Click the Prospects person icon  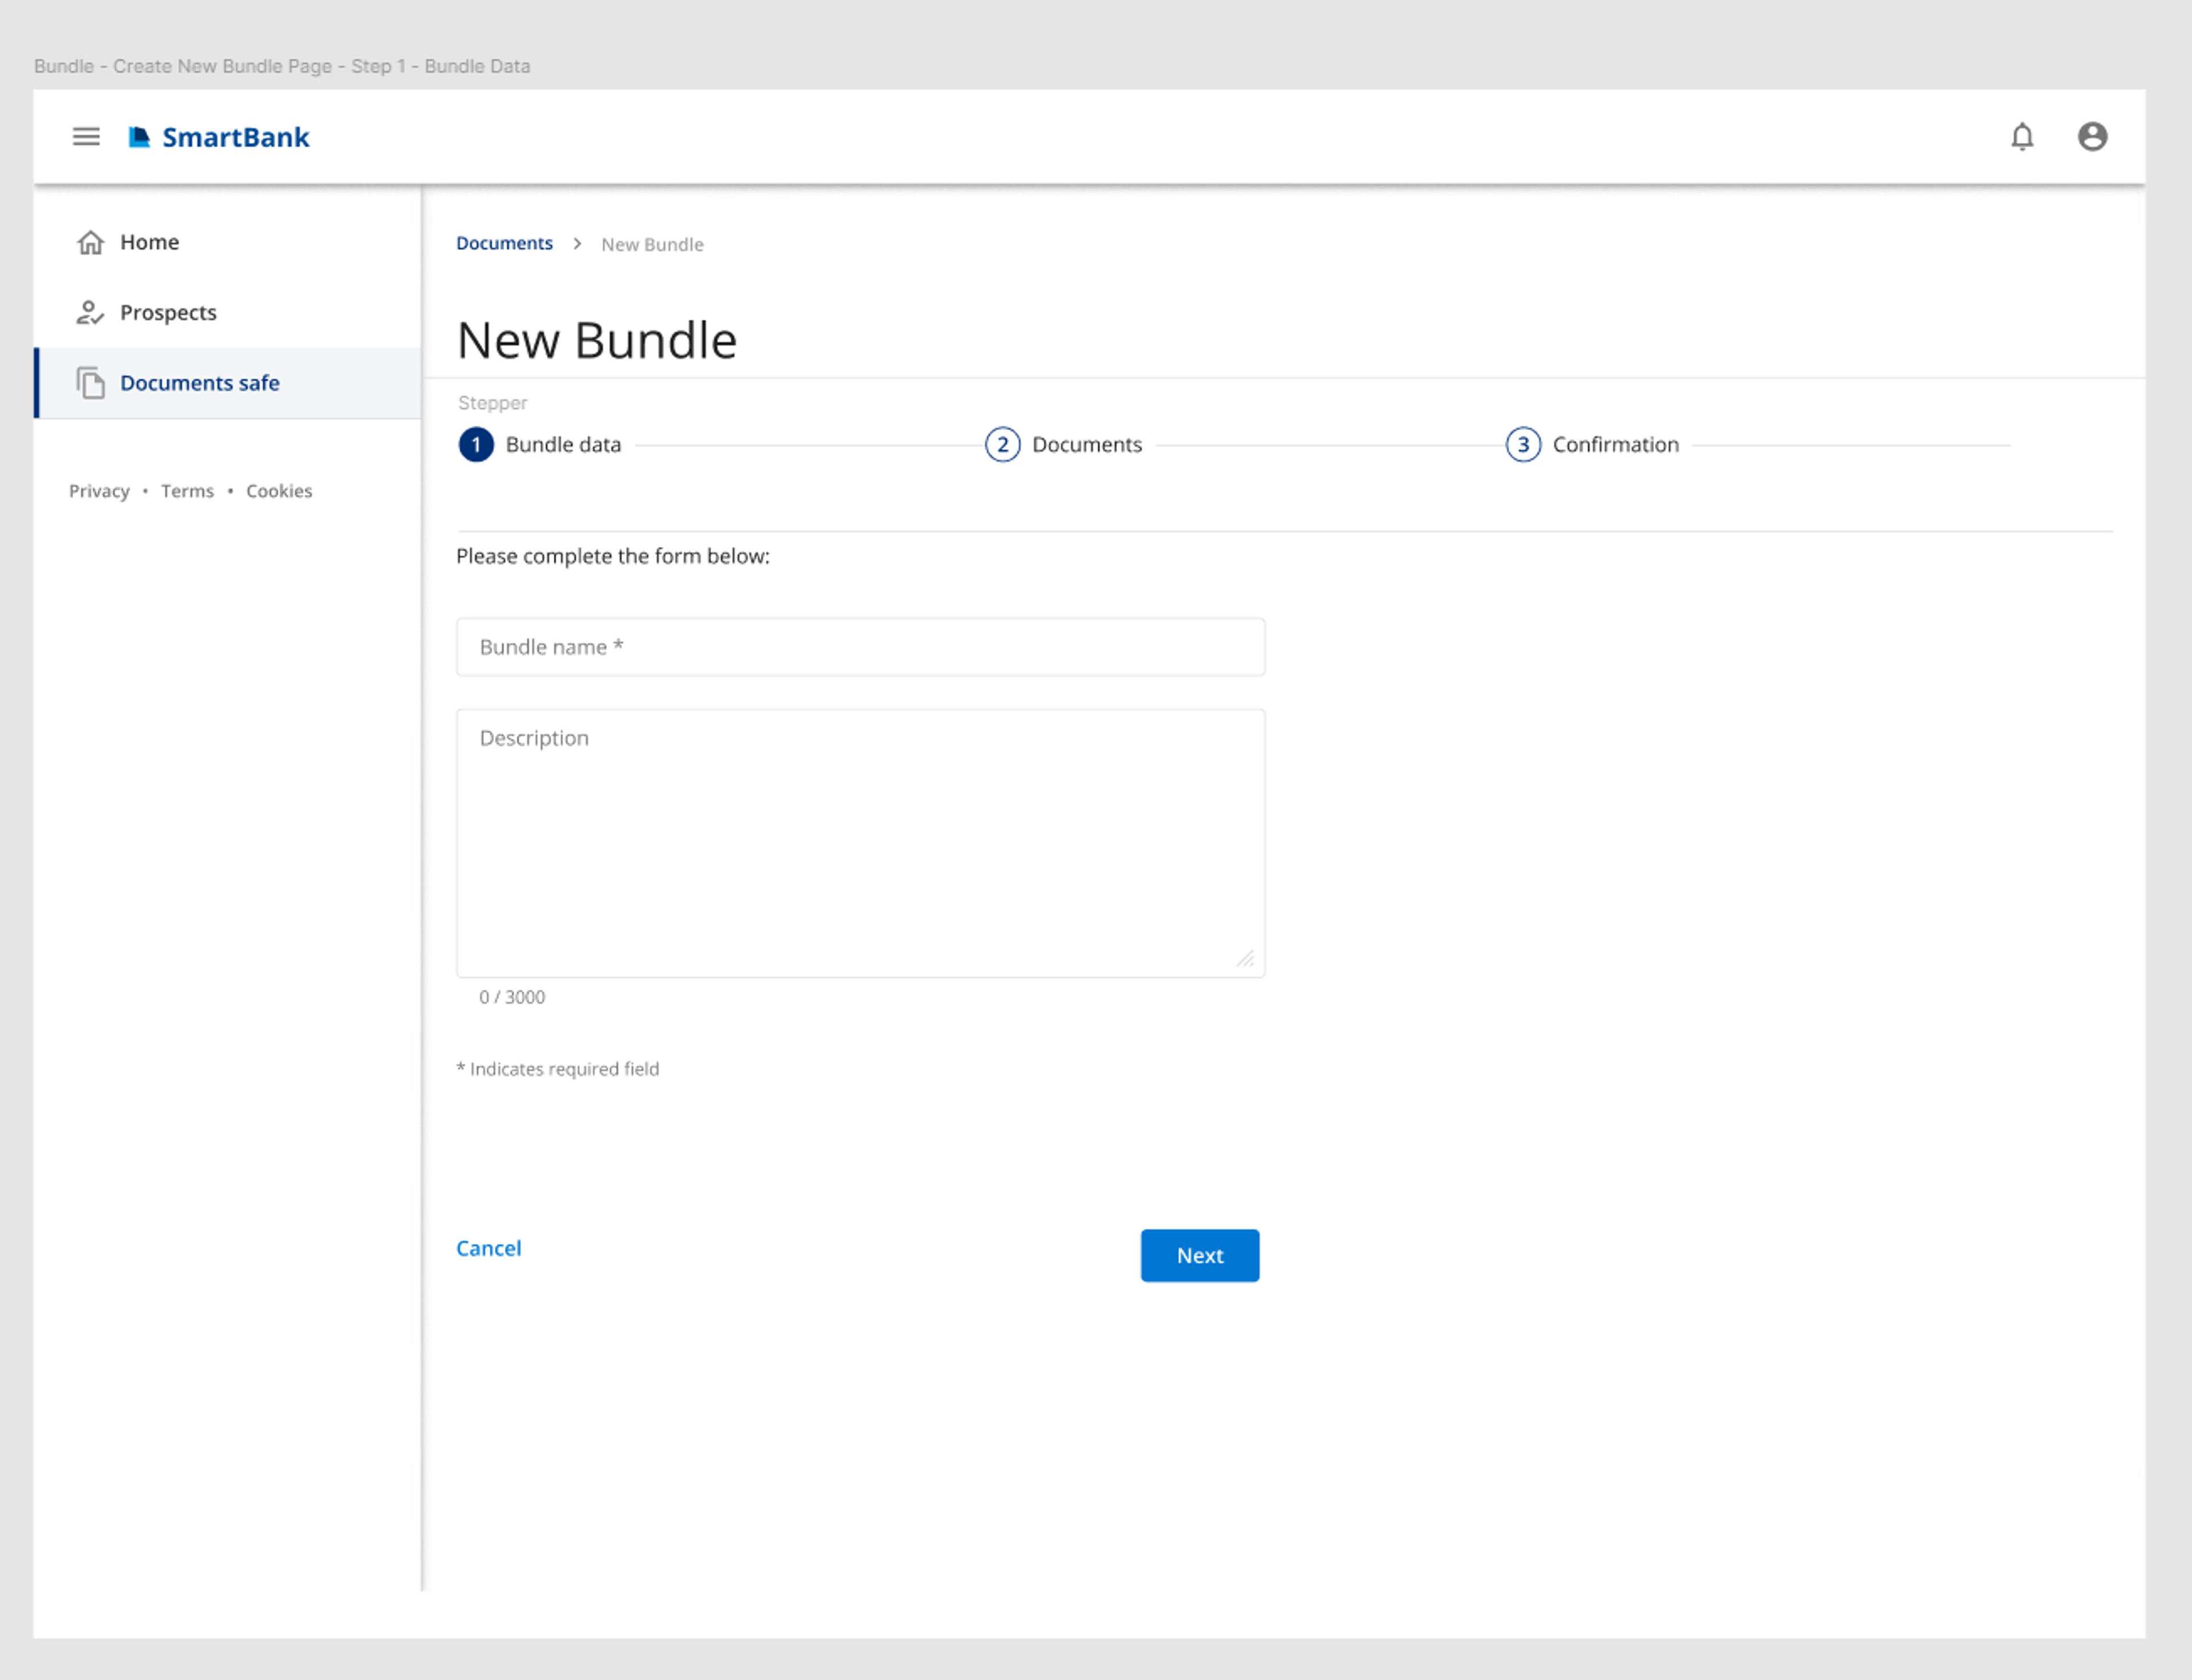pyautogui.click(x=91, y=313)
